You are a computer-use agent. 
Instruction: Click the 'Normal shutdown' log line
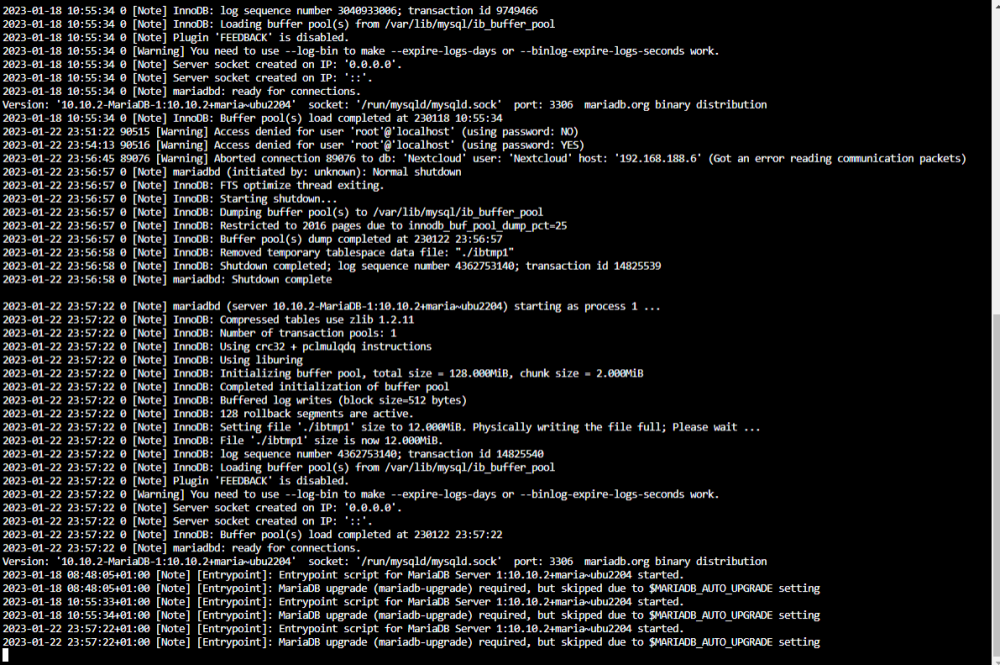click(232, 172)
